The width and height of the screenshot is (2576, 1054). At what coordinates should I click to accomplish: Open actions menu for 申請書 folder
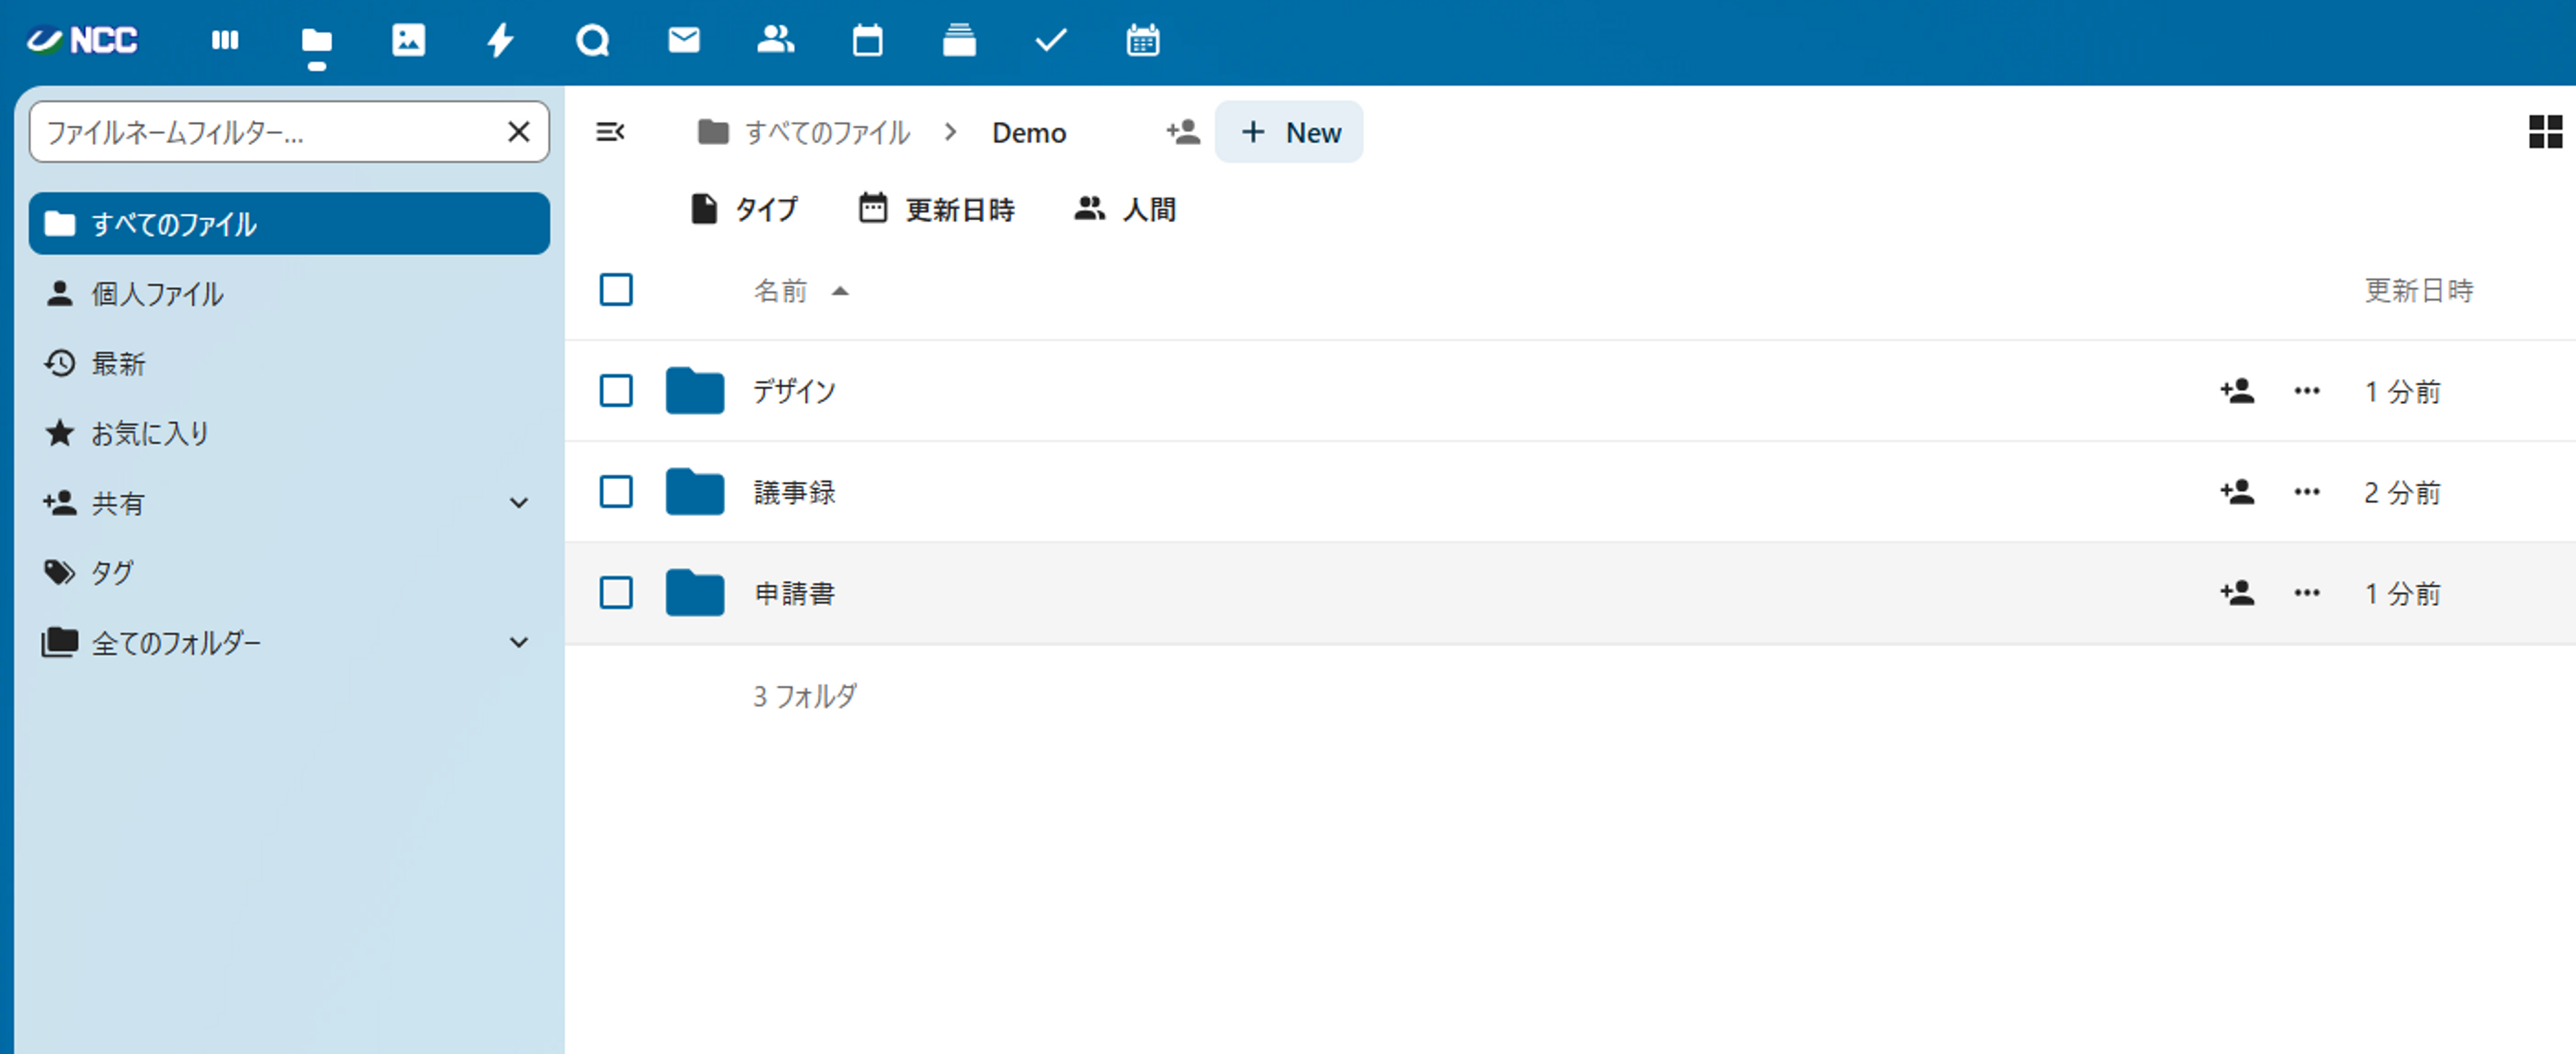pos(2307,593)
